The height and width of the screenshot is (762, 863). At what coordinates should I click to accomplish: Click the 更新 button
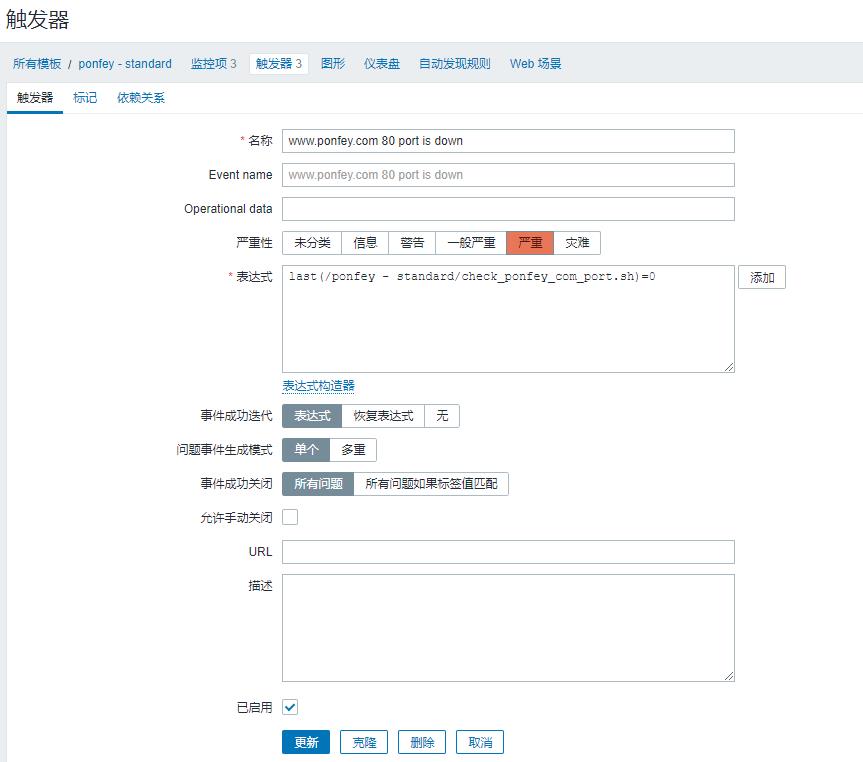click(306, 742)
